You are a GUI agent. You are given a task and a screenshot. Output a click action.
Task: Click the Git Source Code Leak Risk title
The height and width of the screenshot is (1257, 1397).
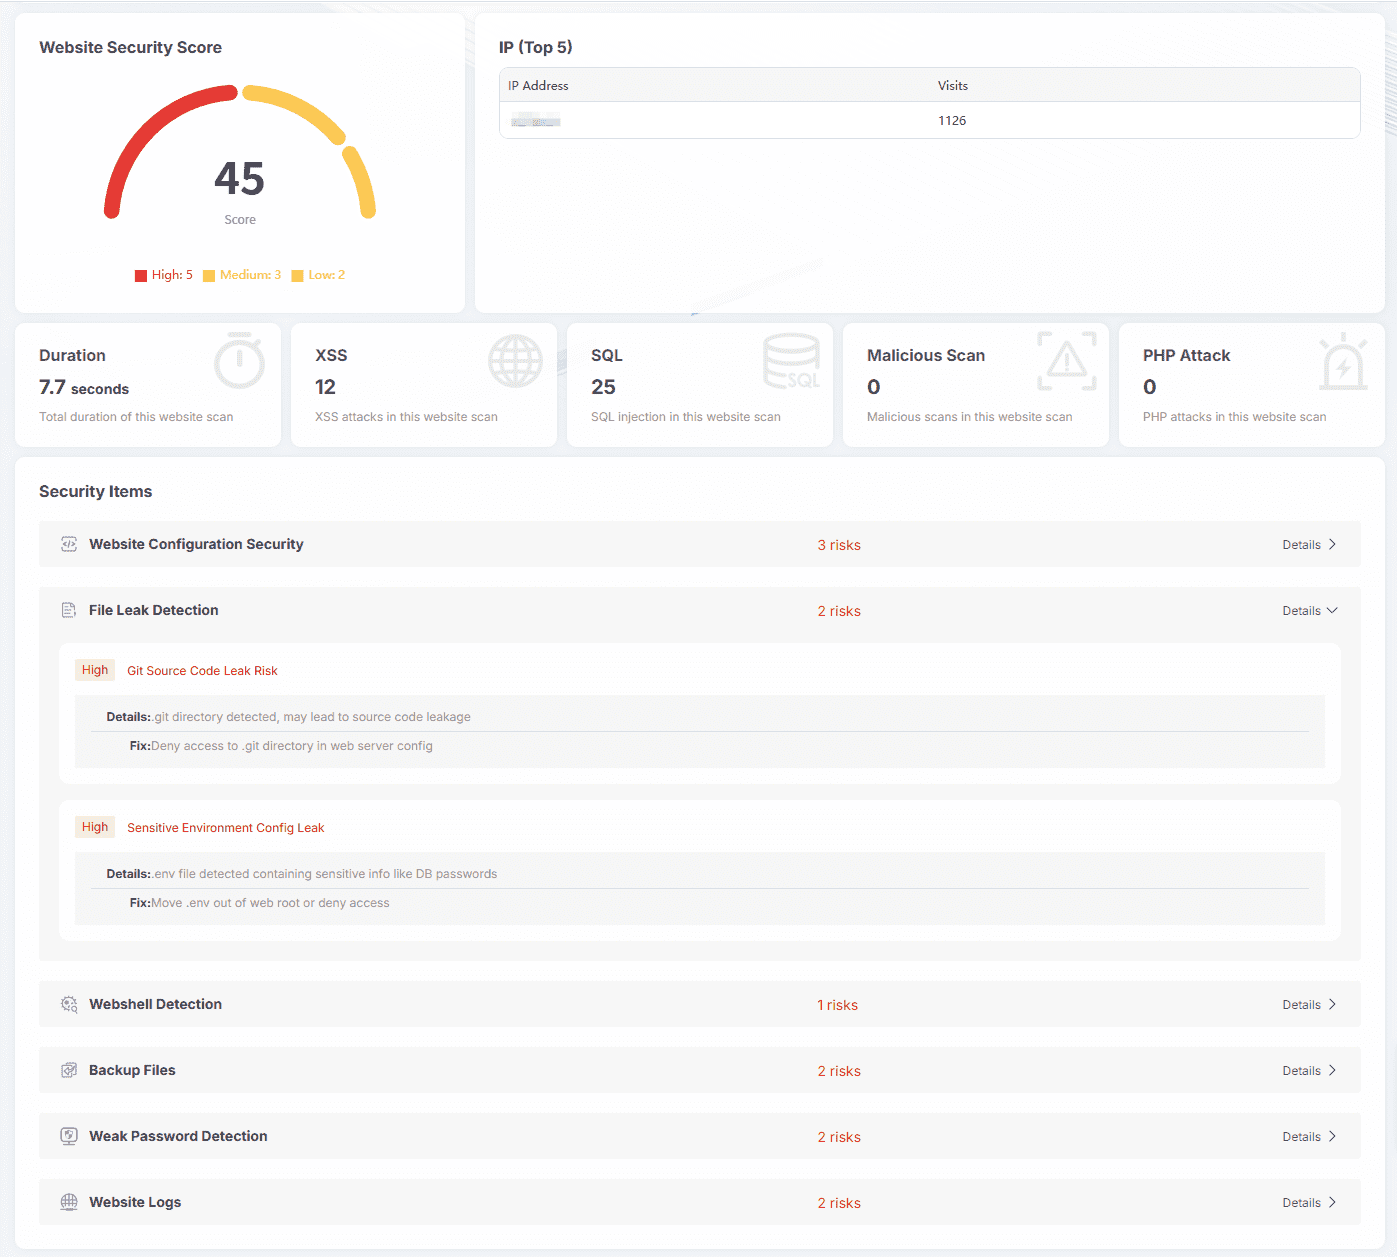(202, 671)
